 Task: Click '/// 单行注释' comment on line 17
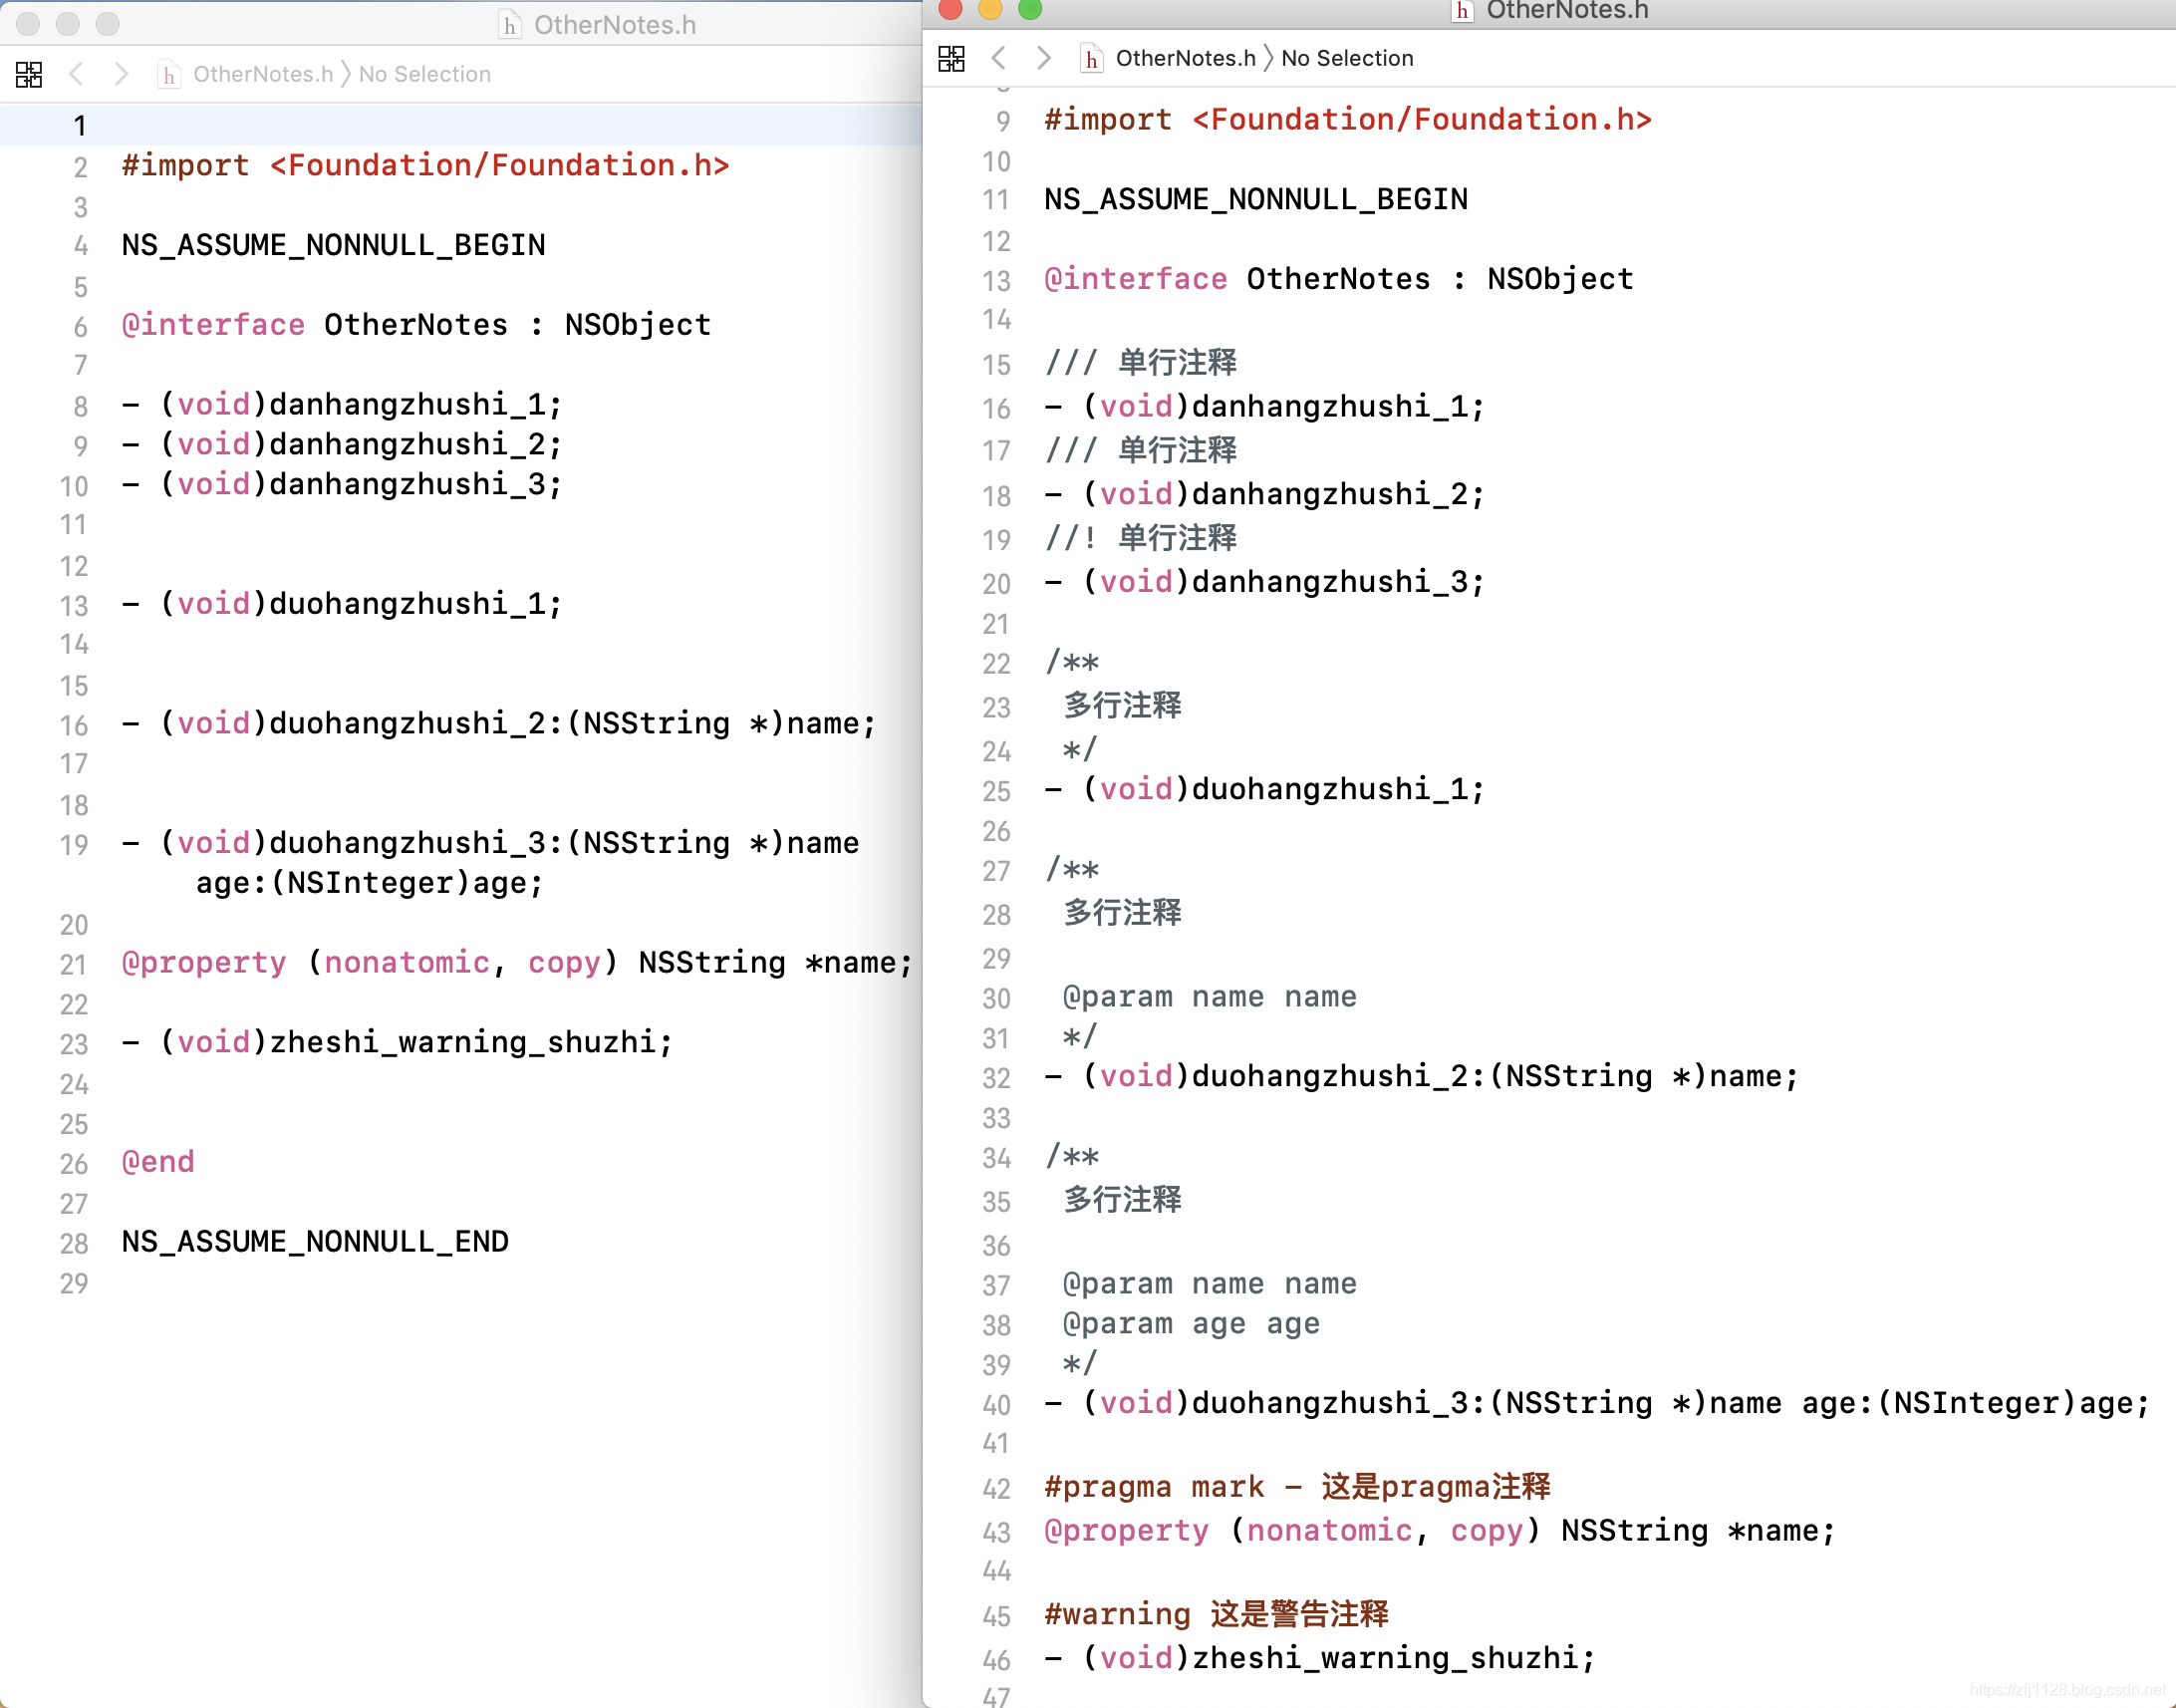[x=1141, y=450]
